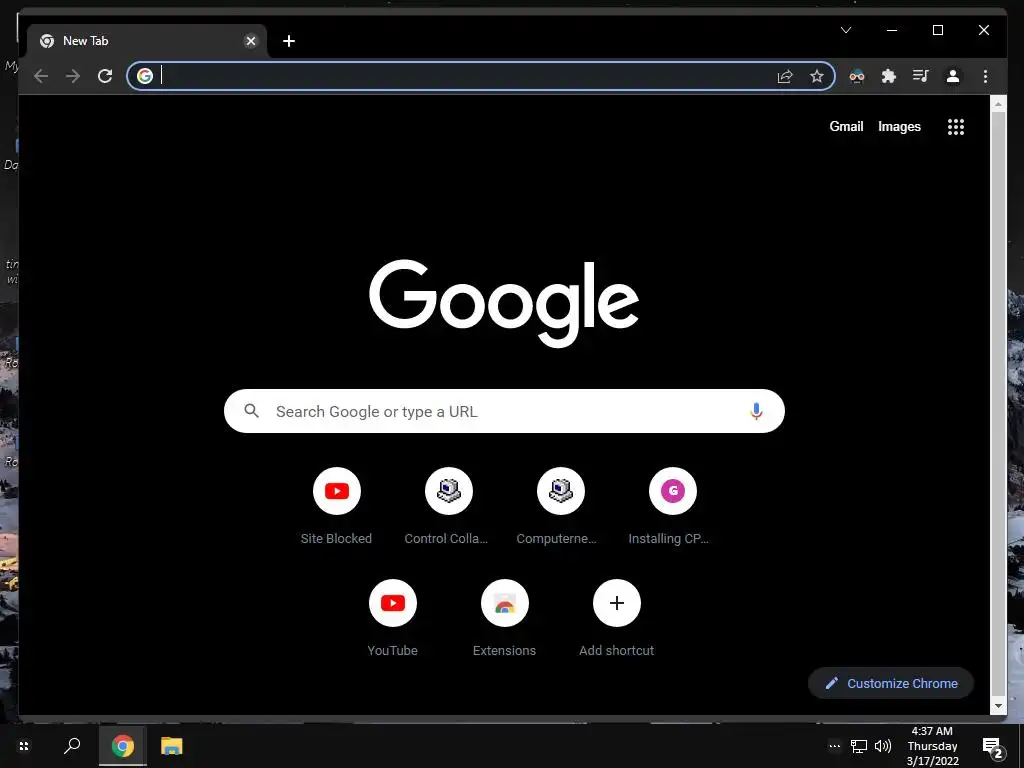Start voice search with microphone

[756, 411]
